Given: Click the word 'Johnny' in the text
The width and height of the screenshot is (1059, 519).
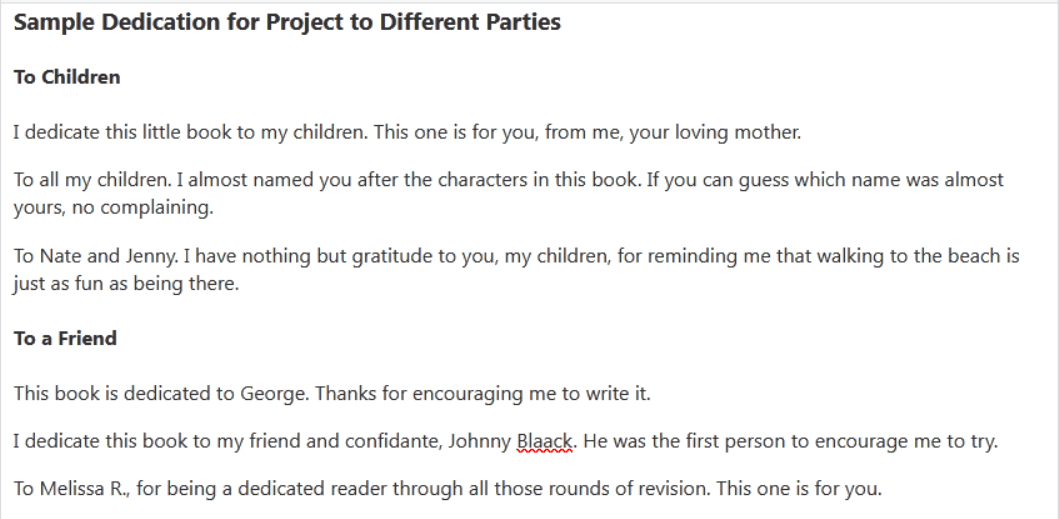Looking at the screenshot, I should (480, 442).
